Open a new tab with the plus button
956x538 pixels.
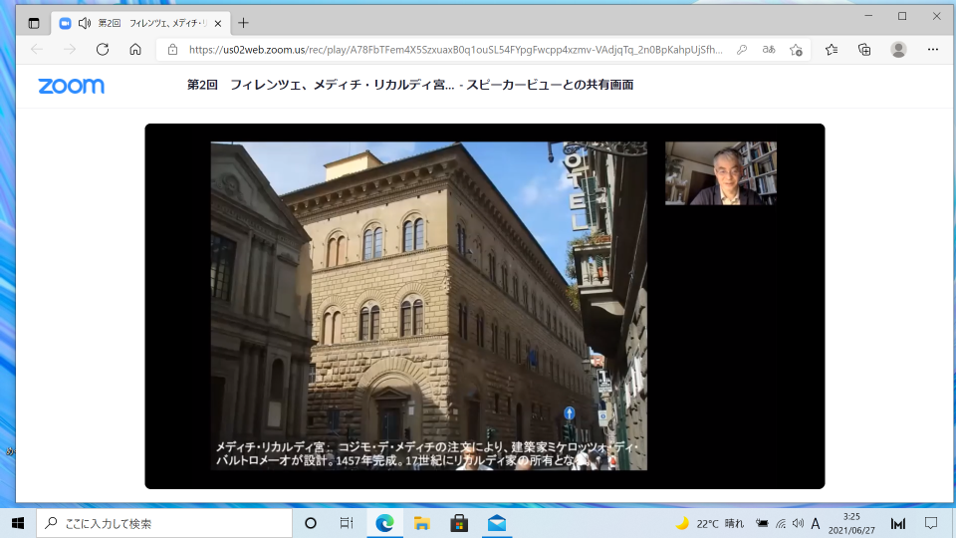[243, 23]
